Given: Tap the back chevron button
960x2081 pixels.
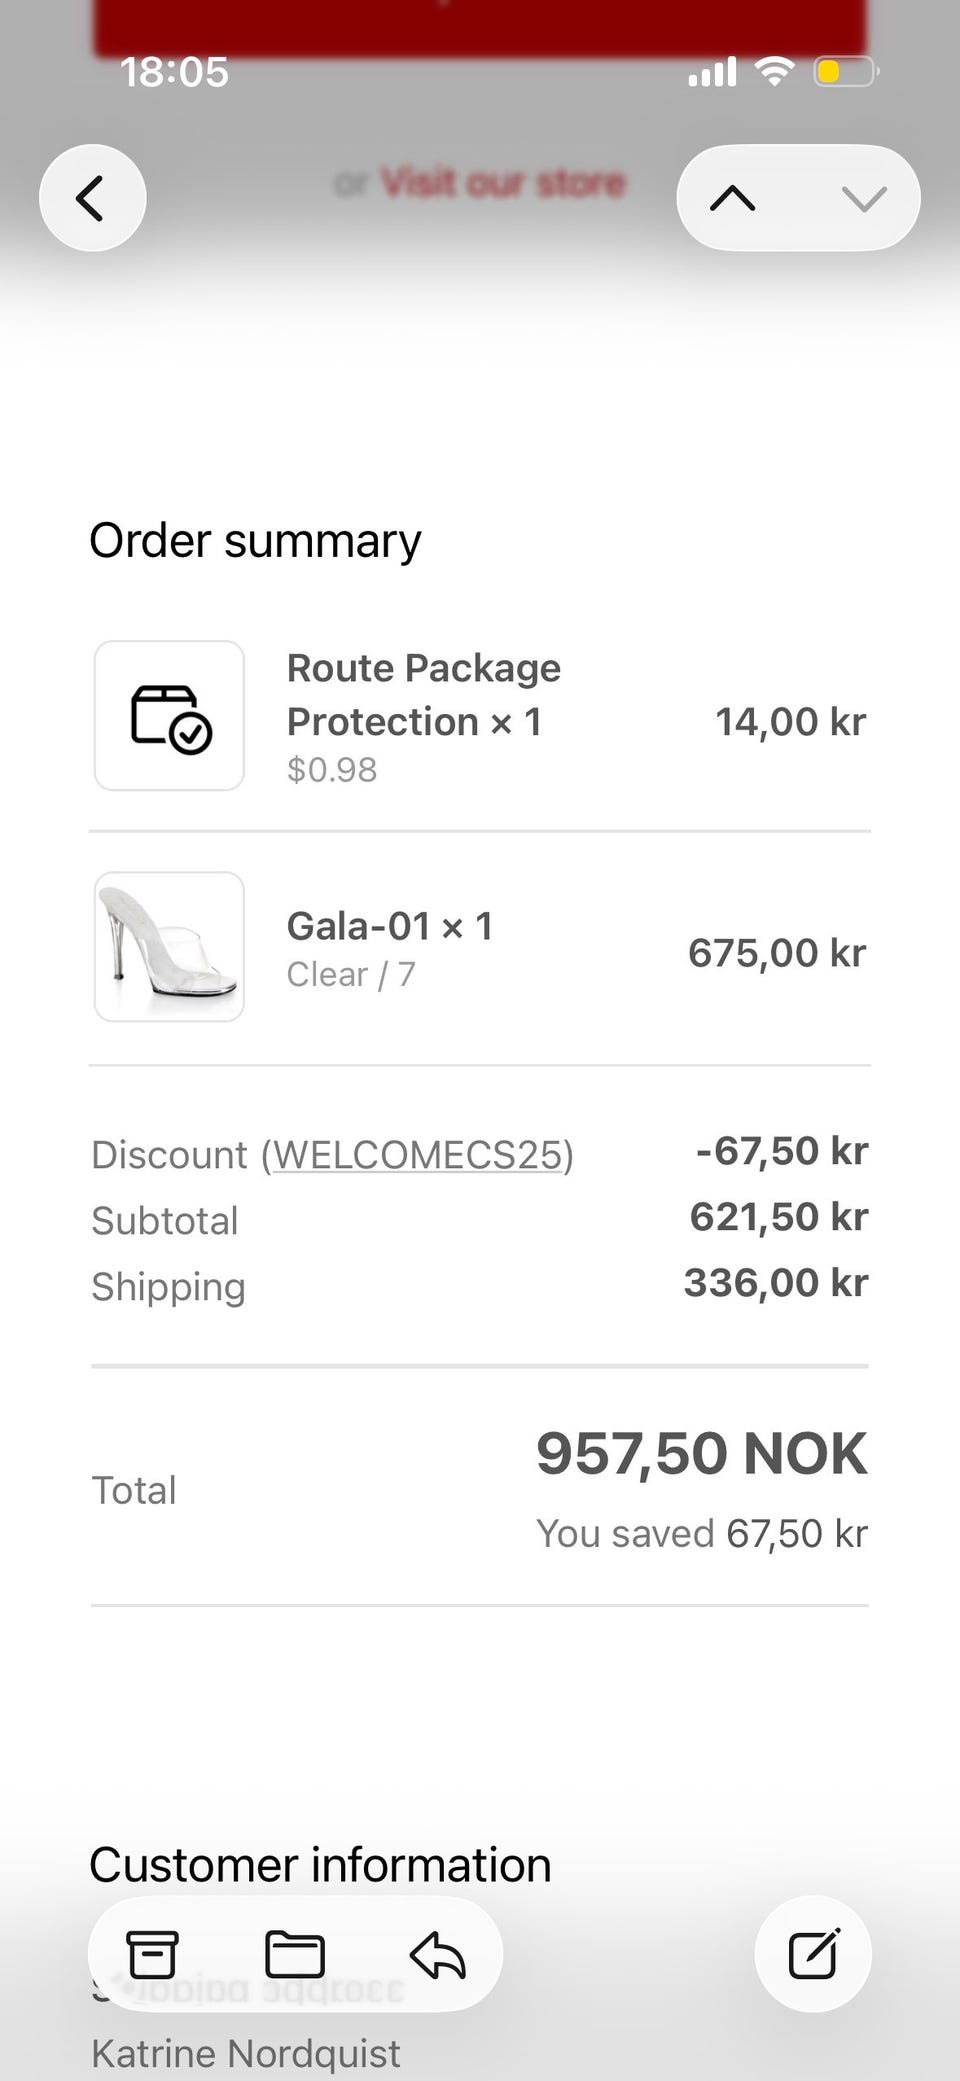Looking at the screenshot, I should pos(92,198).
